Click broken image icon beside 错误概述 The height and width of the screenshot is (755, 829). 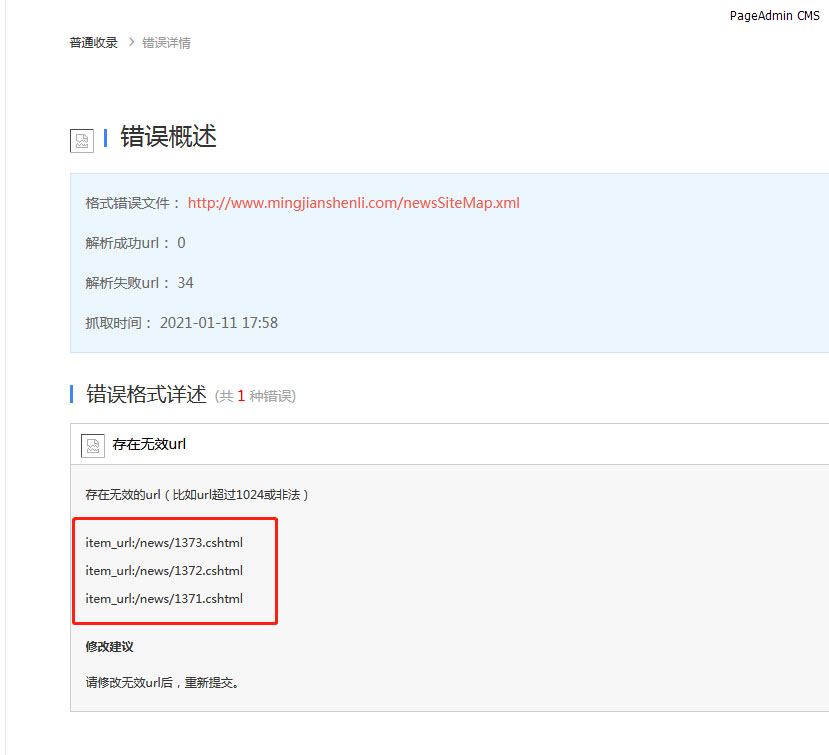[x=82, y=141]
